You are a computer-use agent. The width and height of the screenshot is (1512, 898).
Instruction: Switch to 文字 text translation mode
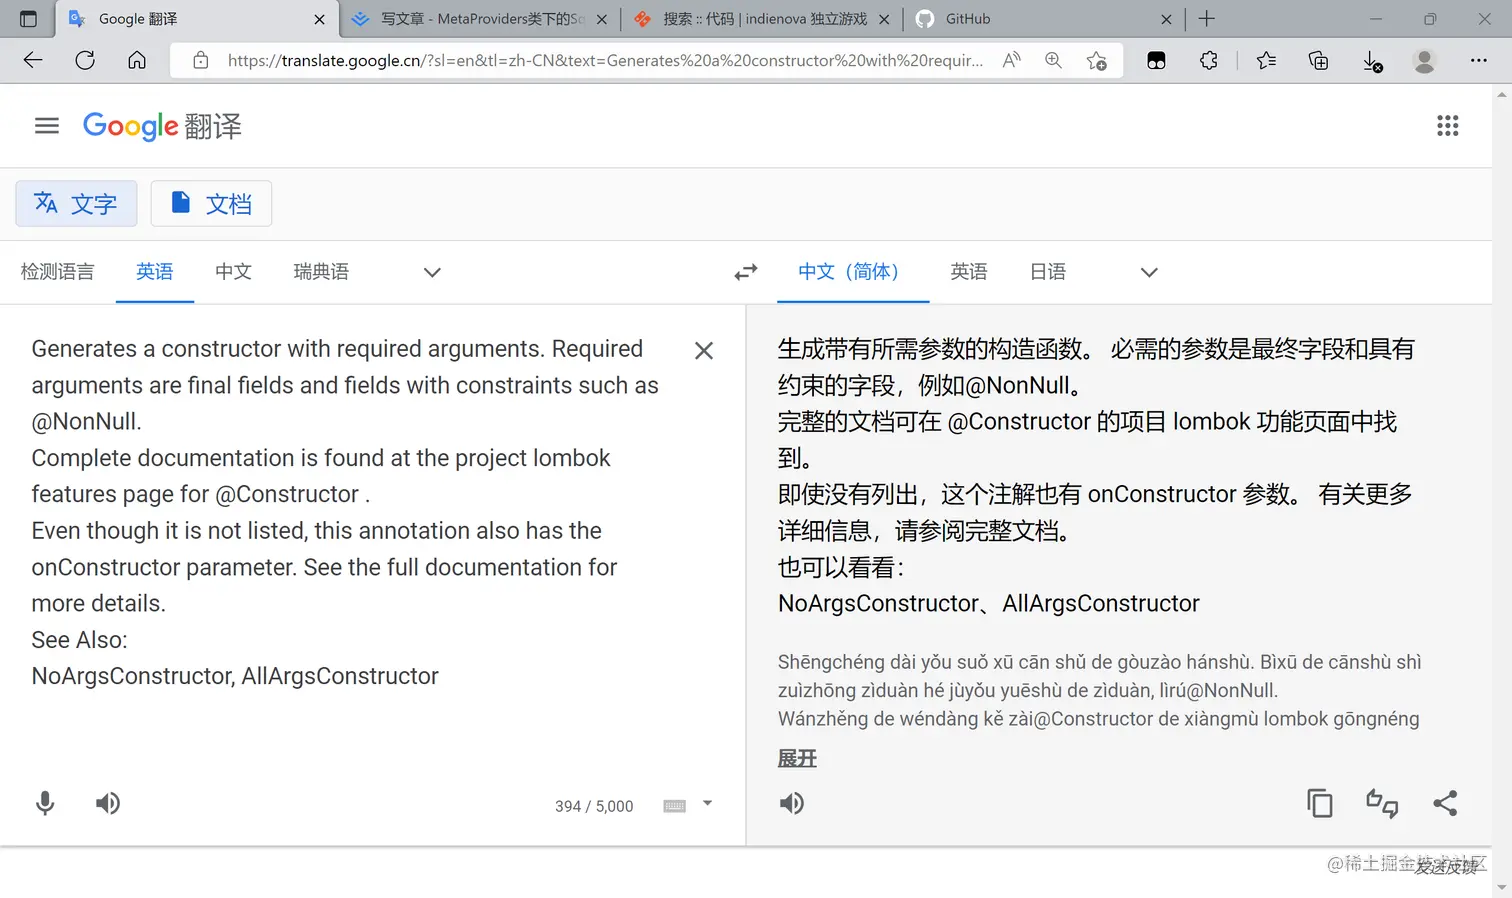coord(76,204)
